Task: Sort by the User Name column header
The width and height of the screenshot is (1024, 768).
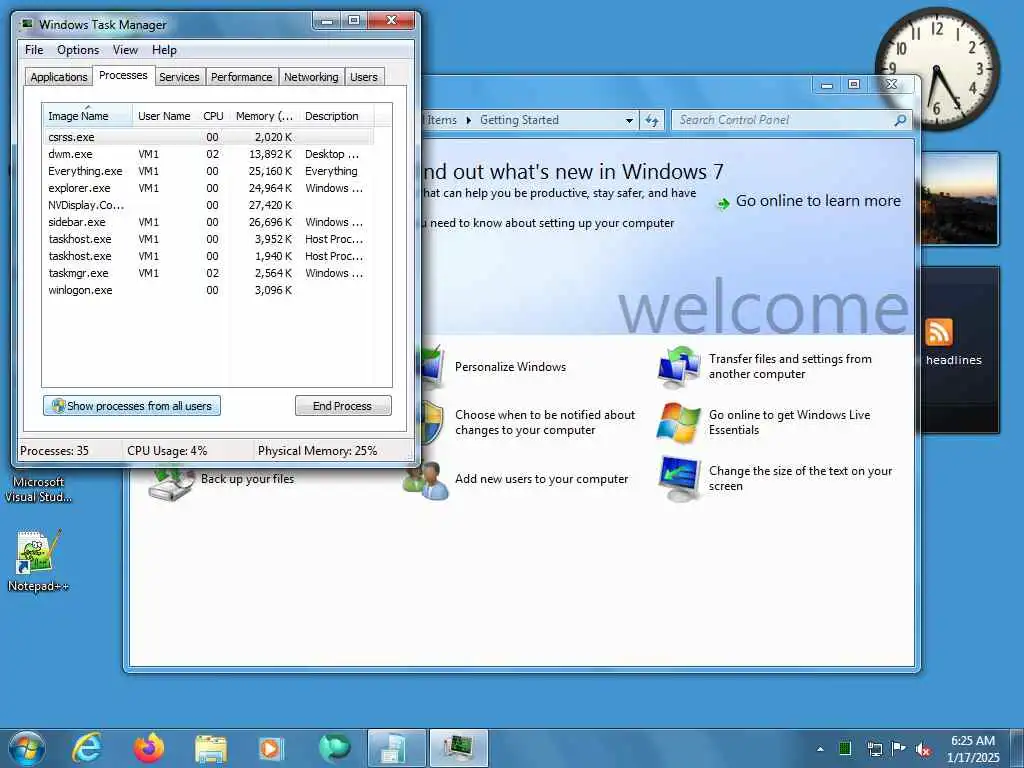Action: pos(165,116)
